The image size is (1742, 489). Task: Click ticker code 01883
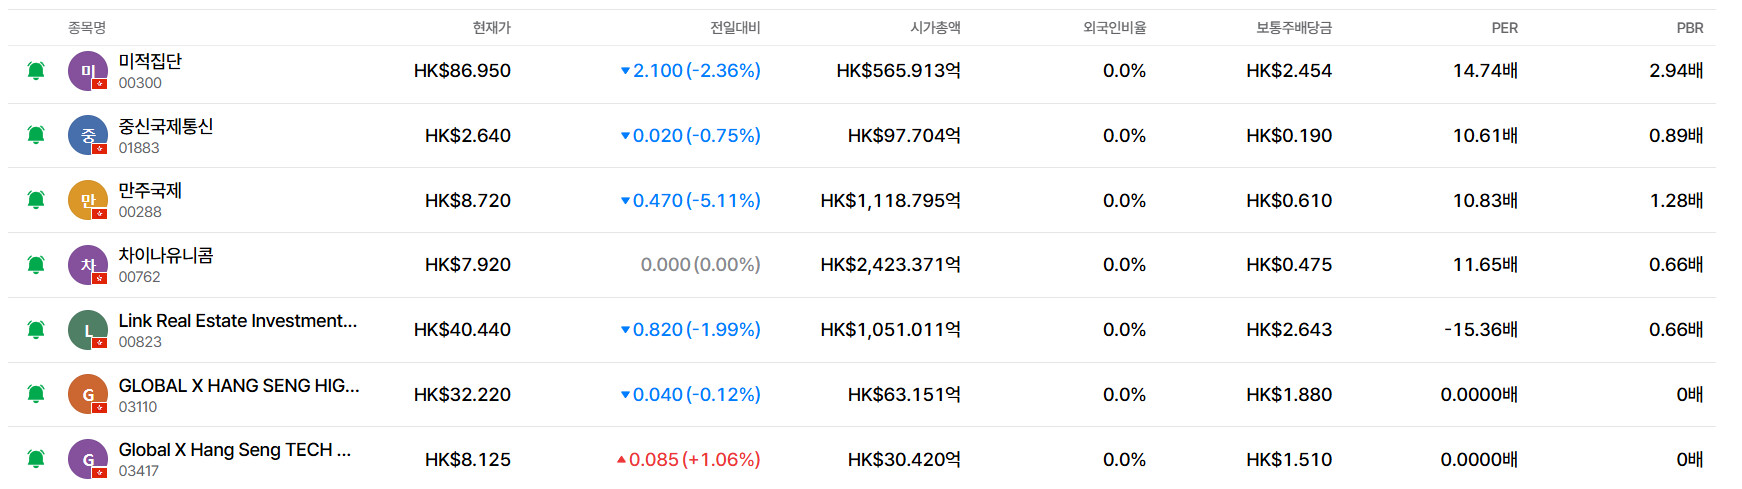tap(139, 148)
